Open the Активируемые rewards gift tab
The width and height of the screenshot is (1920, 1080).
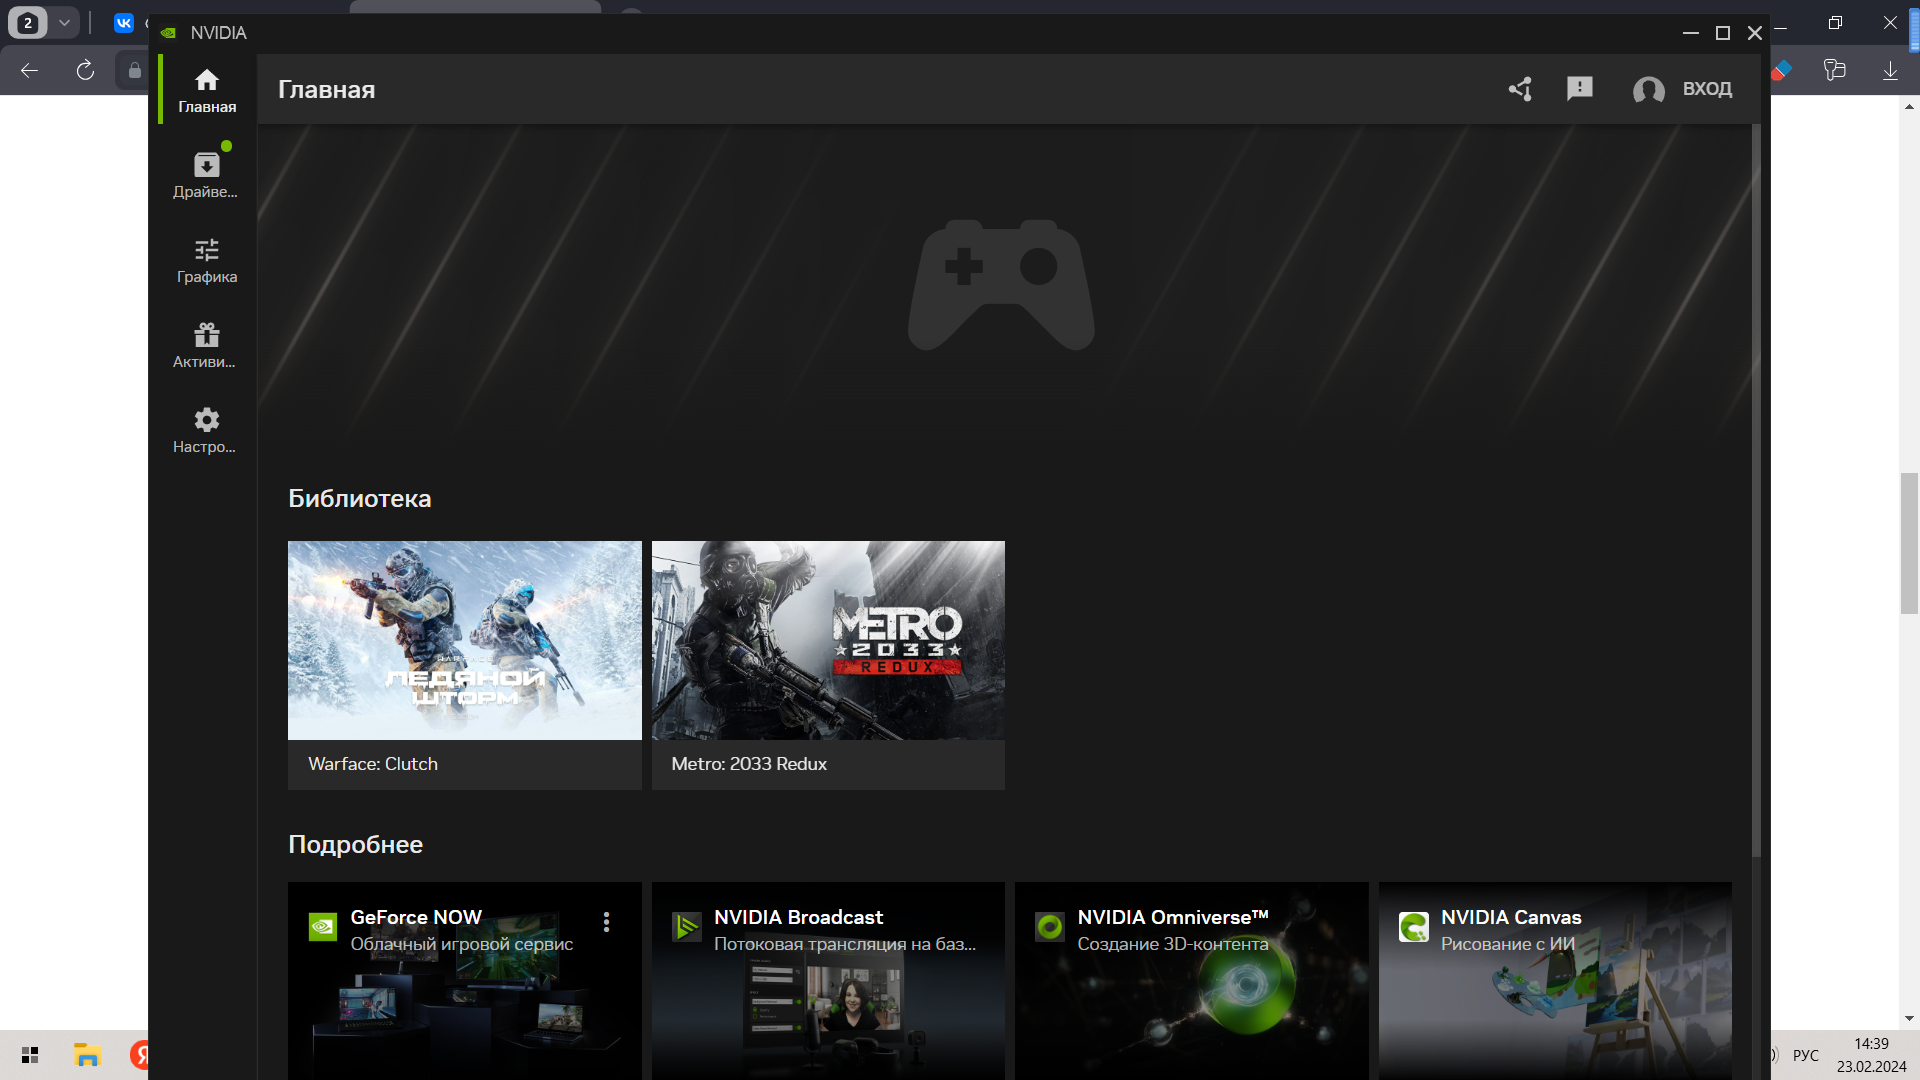point(207,345)
